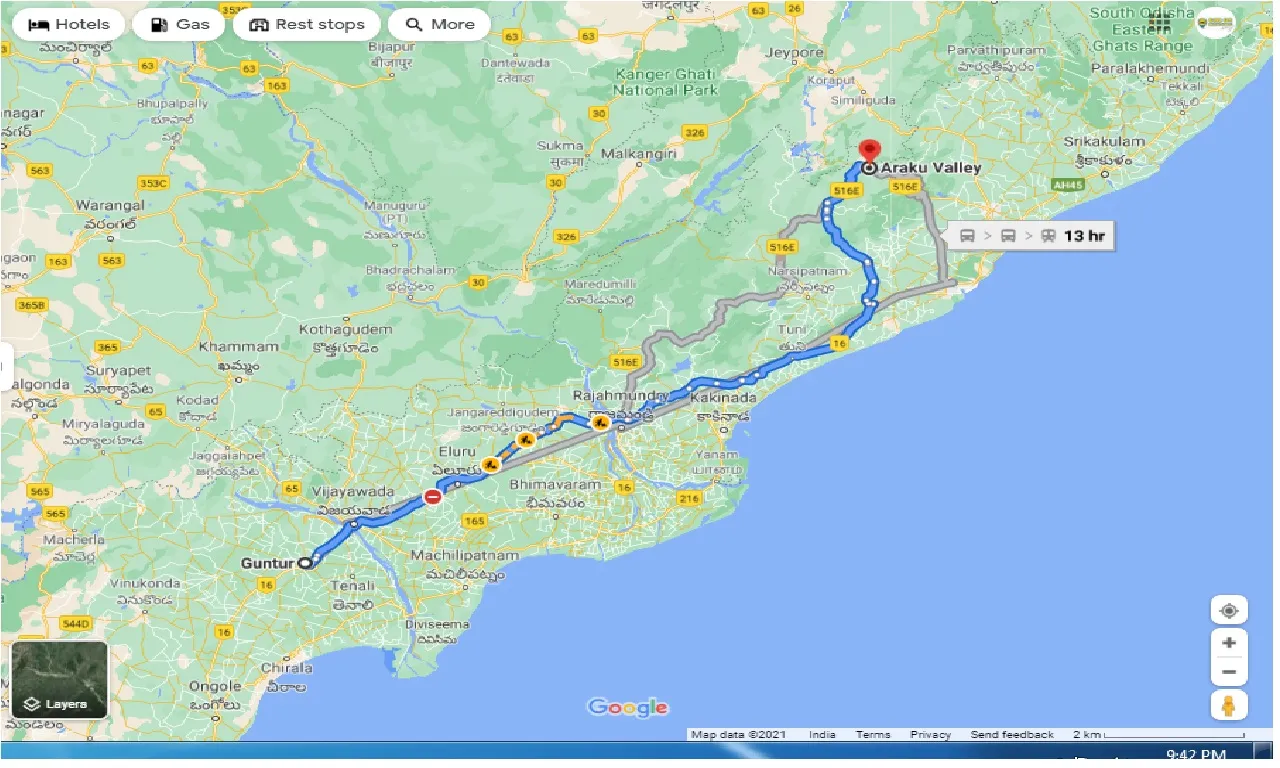The width and height of the screenshot is (1280, 768).
Task: Open the Privacy link
Action: (x=930, y=734)
